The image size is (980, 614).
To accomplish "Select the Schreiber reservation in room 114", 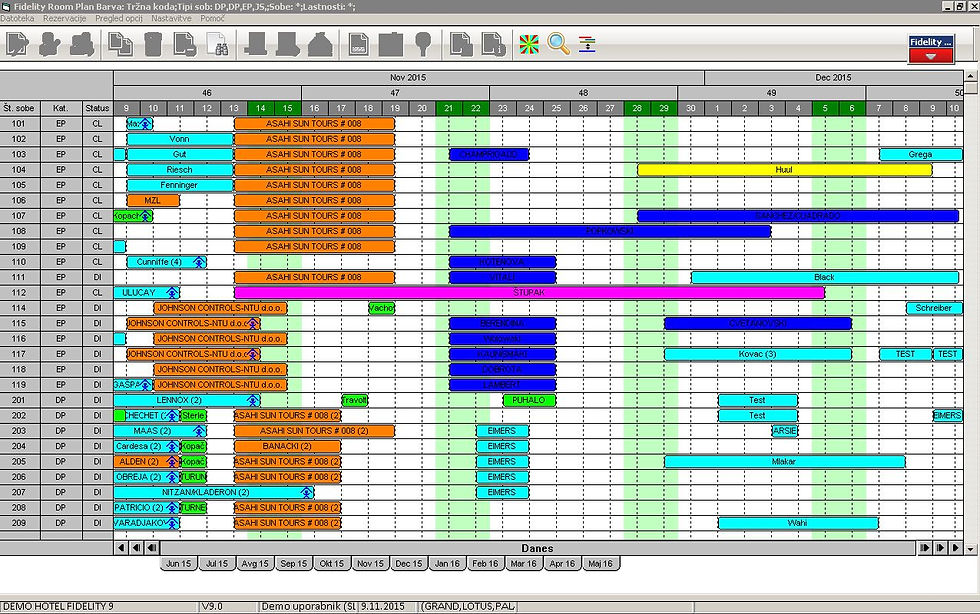I will [x=934, y=308].
